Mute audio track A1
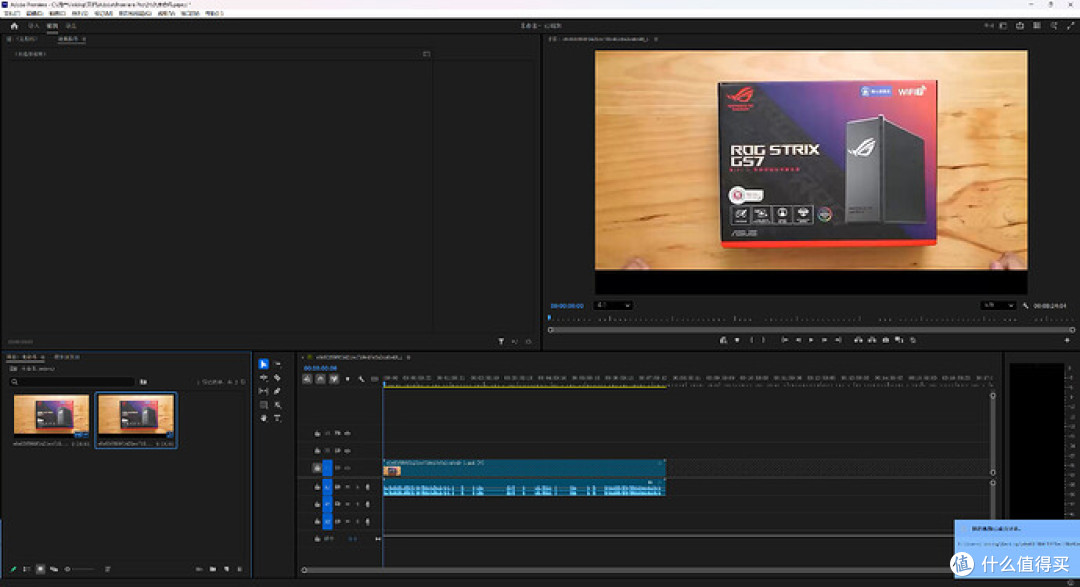This screenshot has width=1080, height=587. click(348, 487)
